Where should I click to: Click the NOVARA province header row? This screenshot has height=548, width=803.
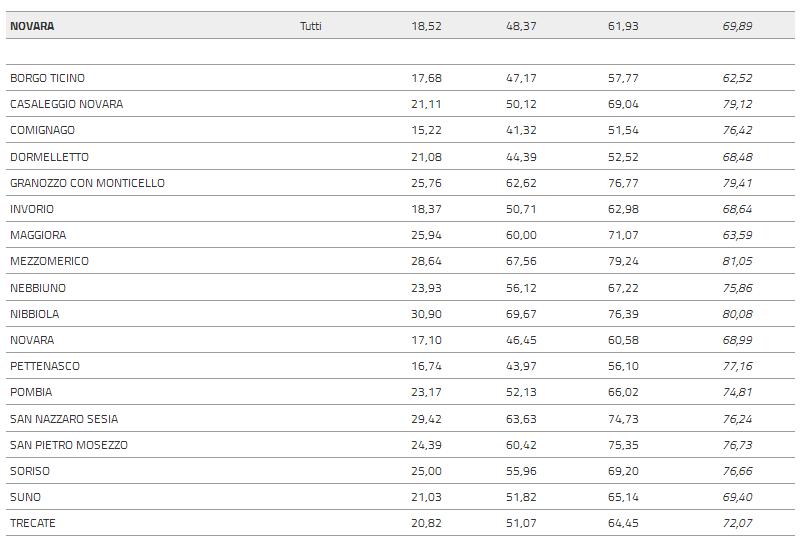coord(32,26)
